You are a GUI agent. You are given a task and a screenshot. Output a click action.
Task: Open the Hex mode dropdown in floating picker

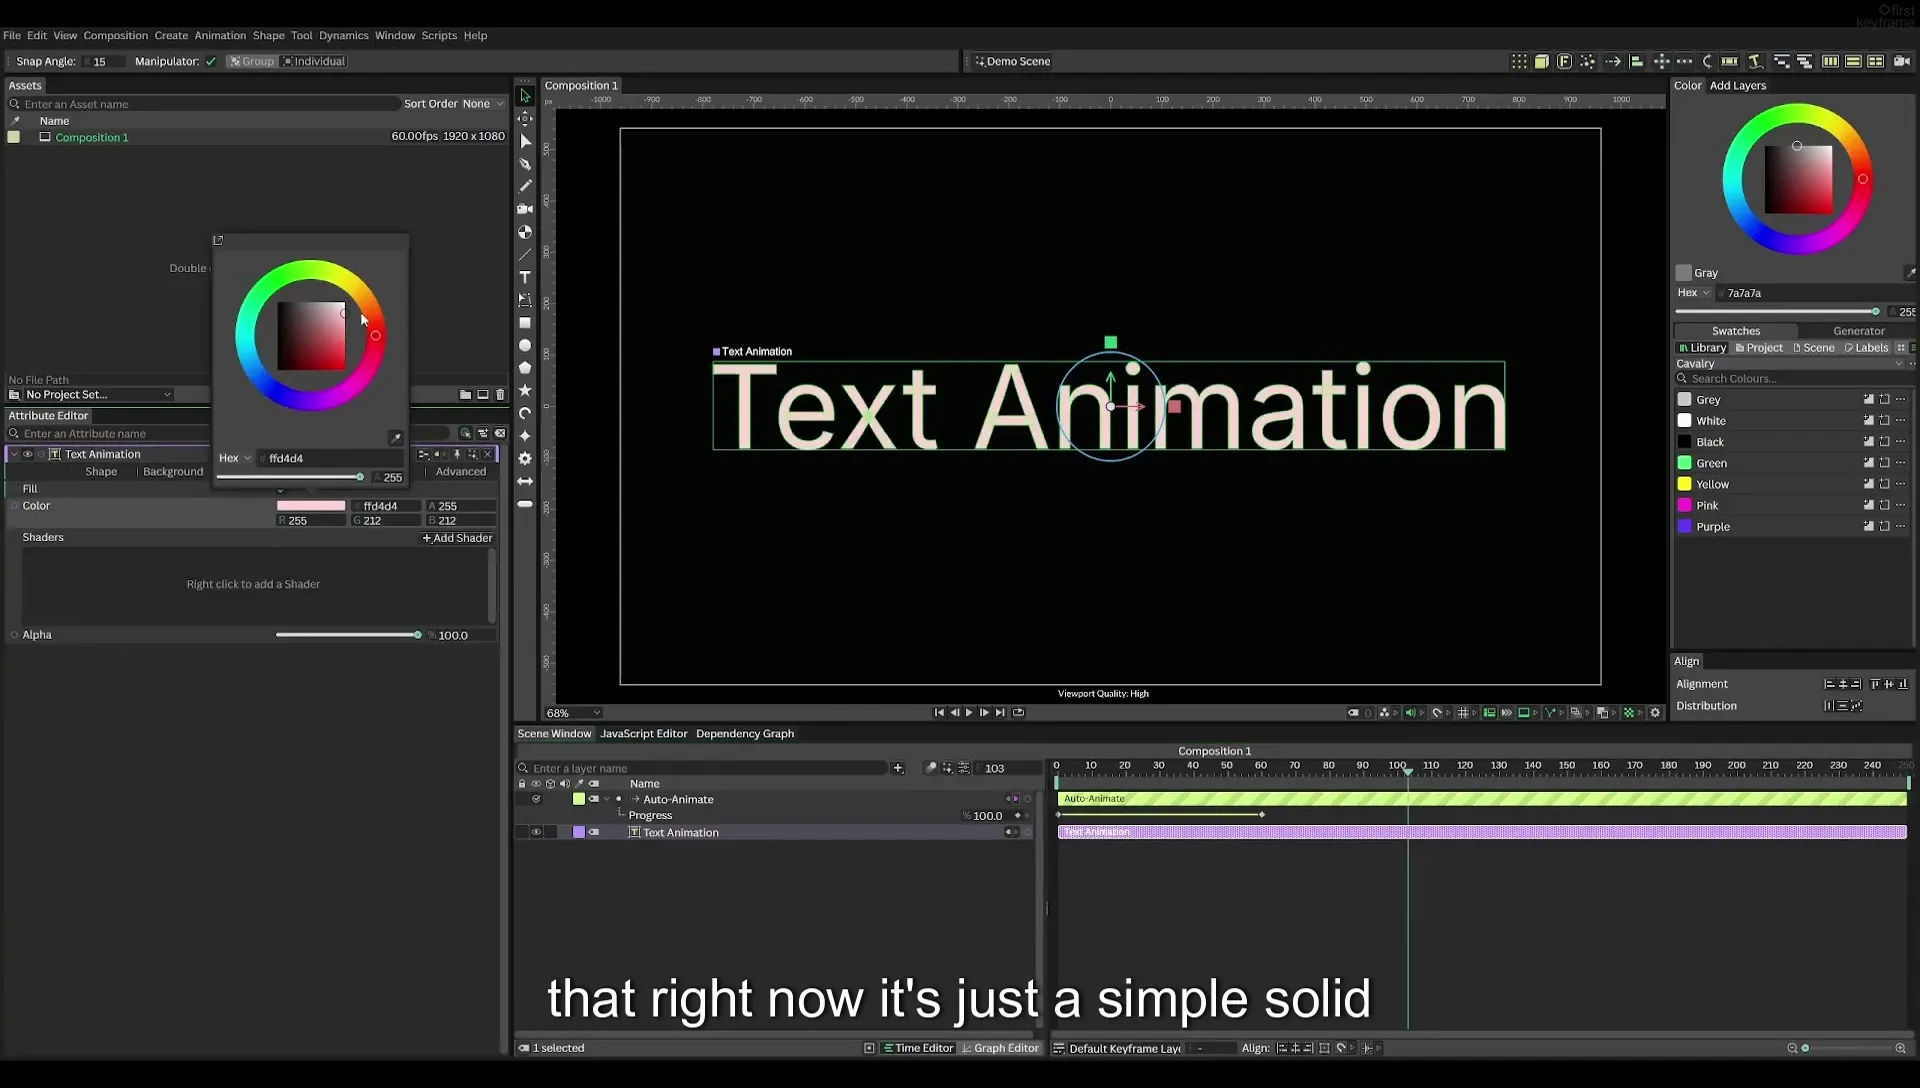(x=235, y=458)
